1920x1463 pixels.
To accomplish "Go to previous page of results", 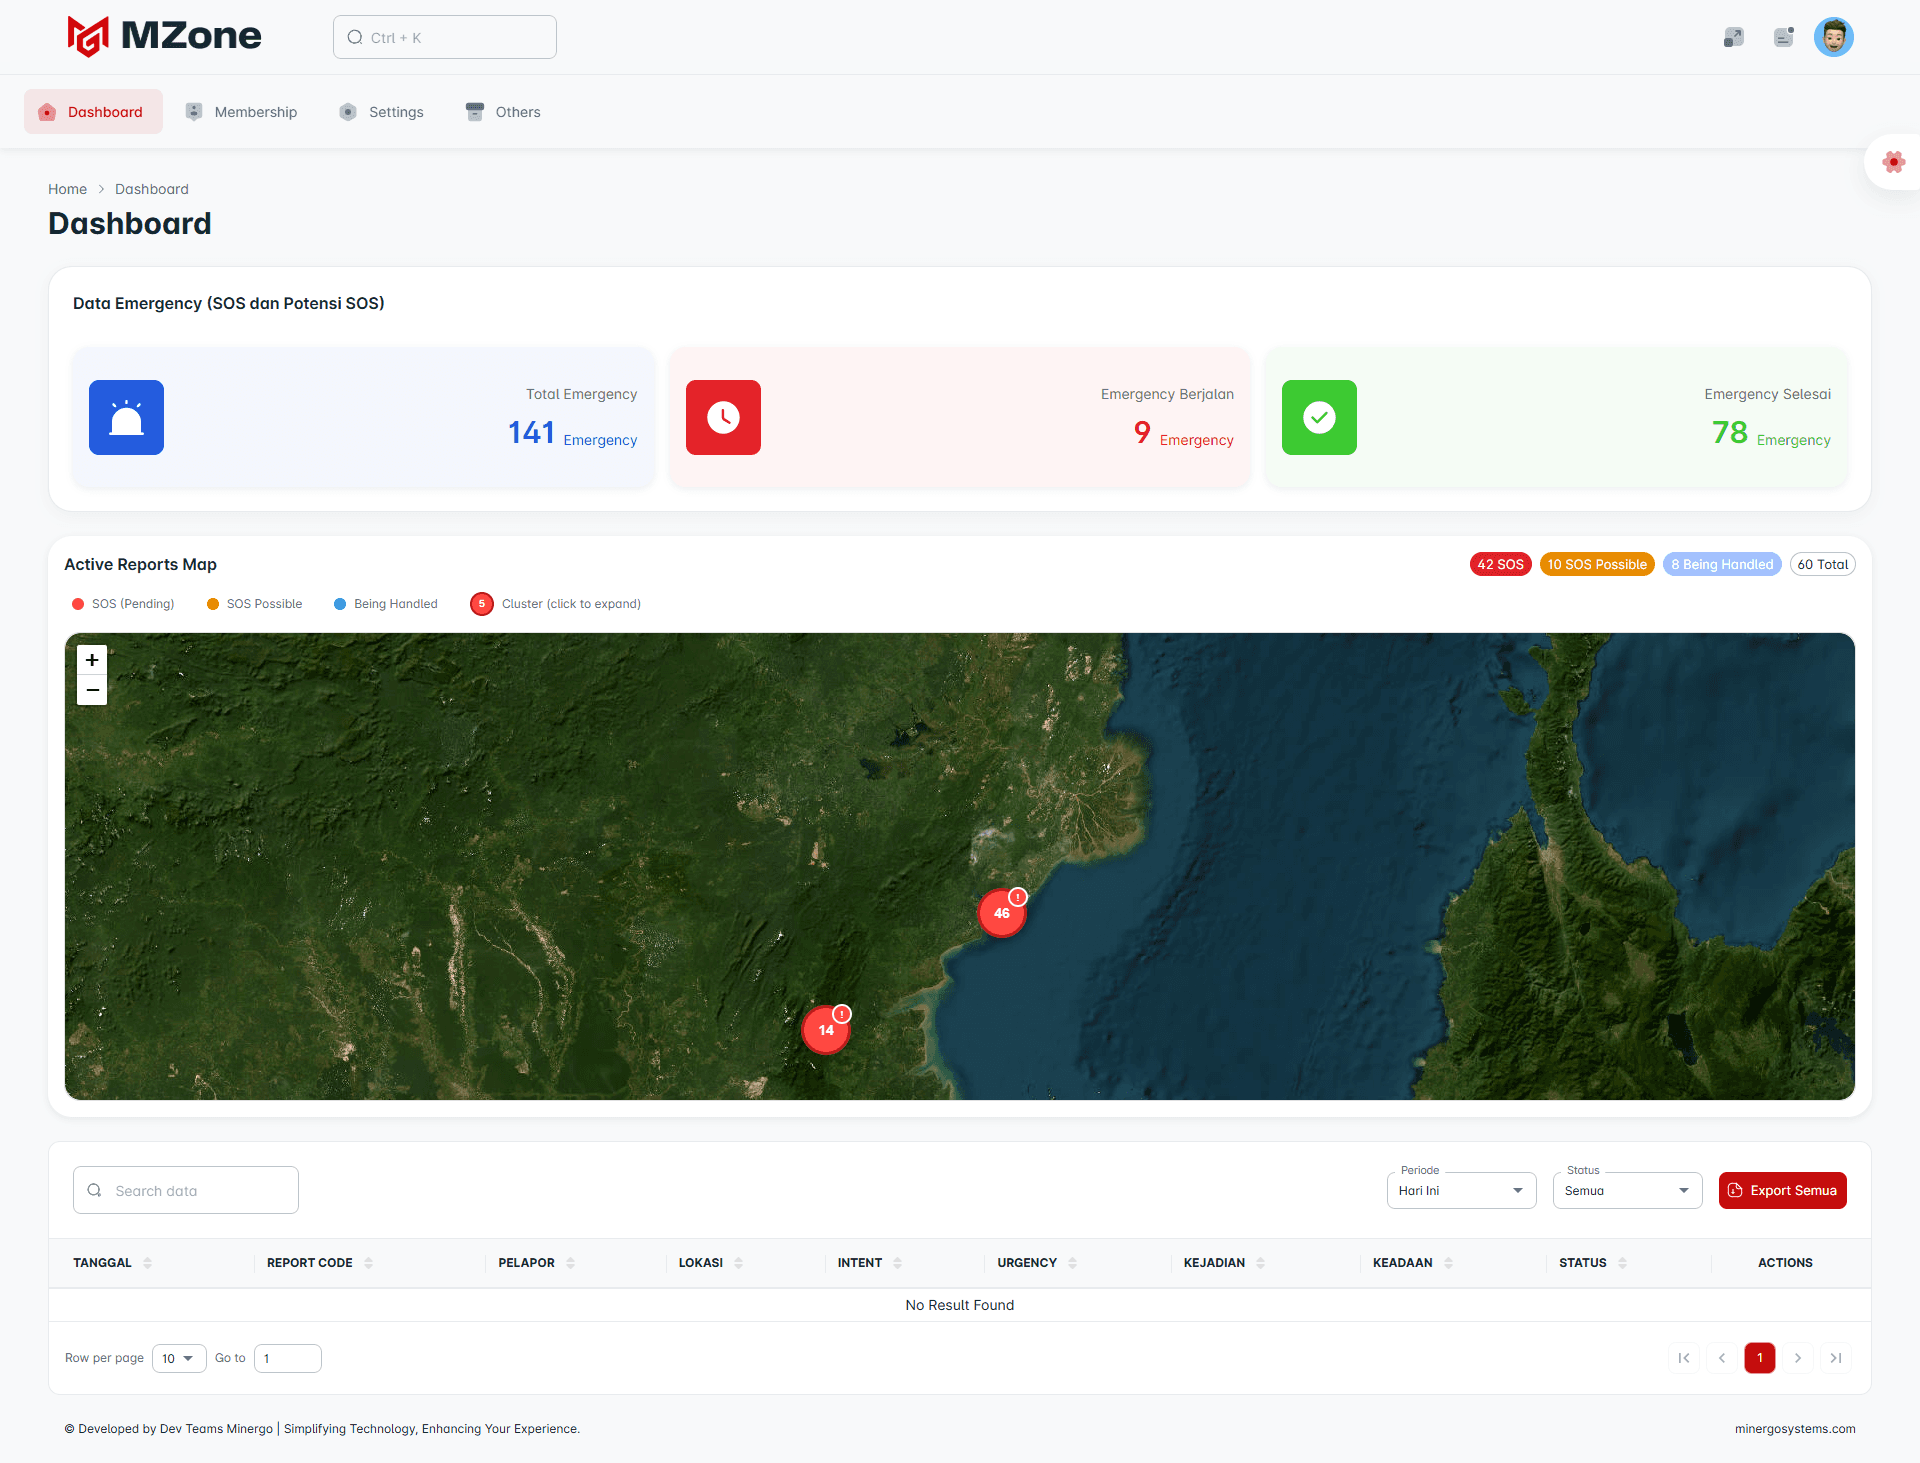I will tap(1722, 1358).
